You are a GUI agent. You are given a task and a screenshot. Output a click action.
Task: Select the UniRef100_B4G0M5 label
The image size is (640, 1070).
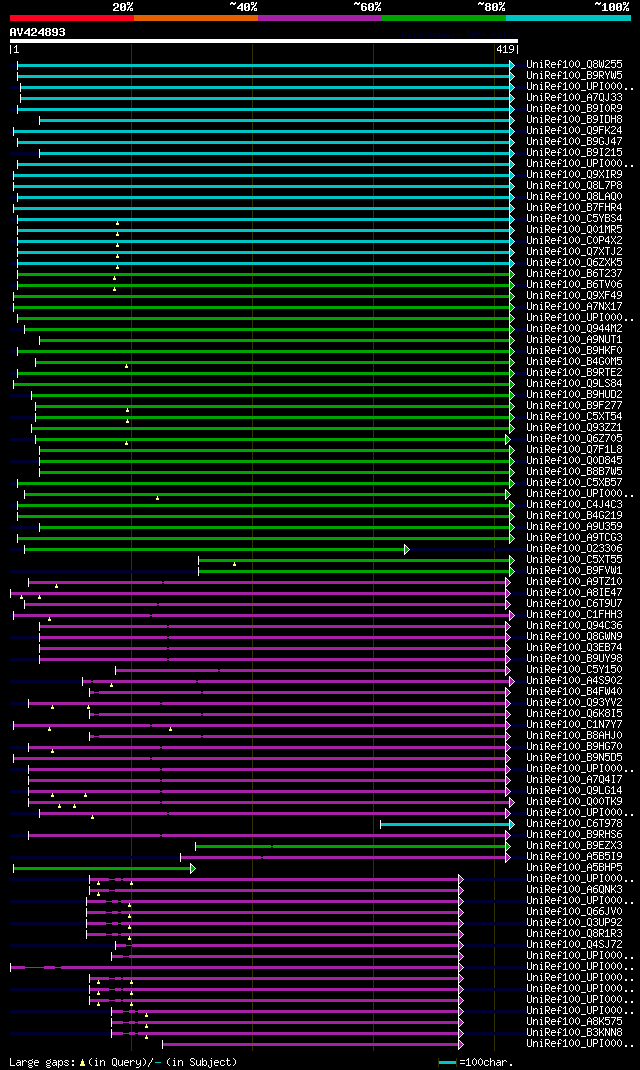(x=574, y=362)
